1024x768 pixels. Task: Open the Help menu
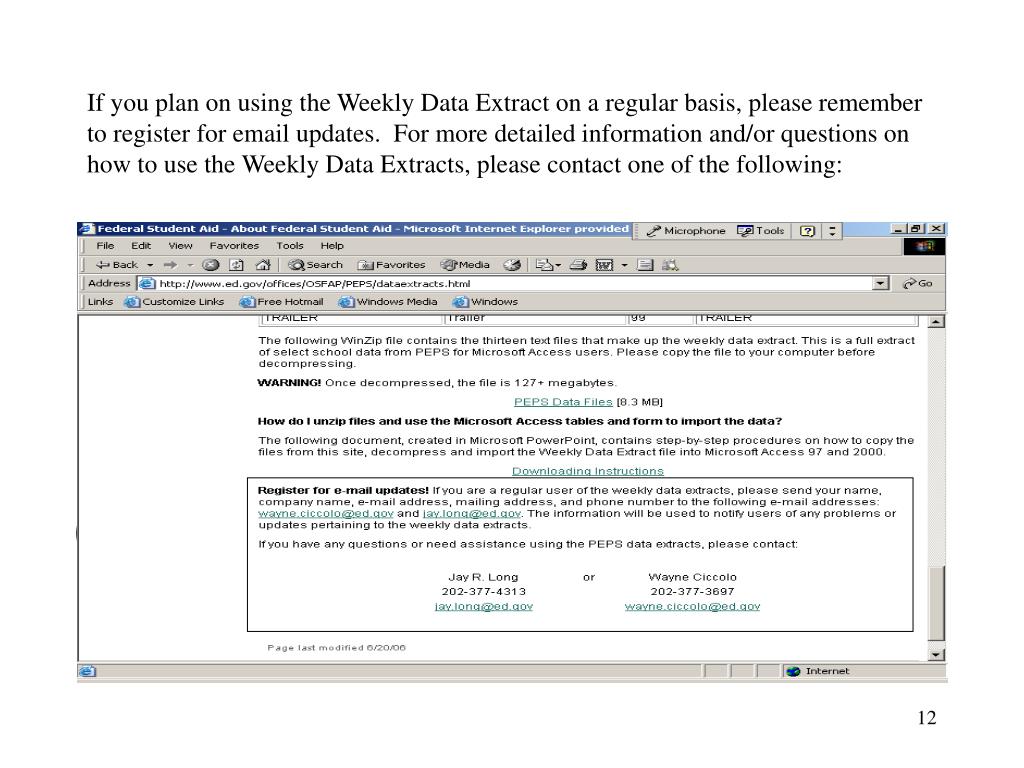point(332,246)
